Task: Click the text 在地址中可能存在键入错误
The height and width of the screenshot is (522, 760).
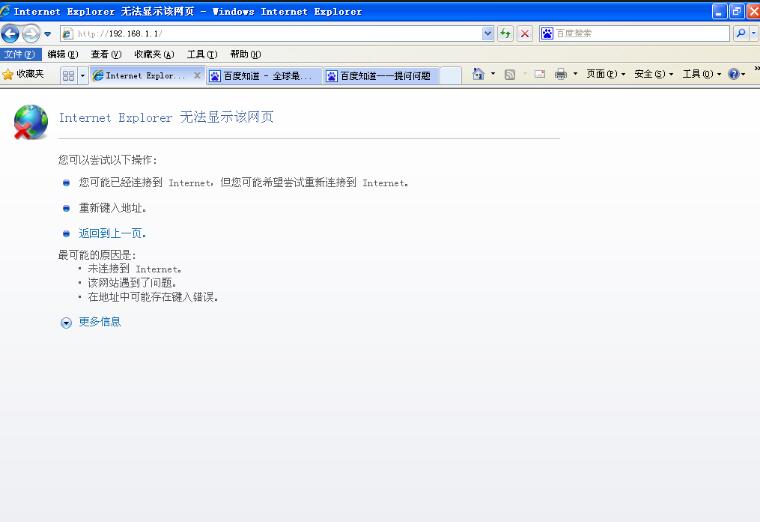Action: (x=153, y=297)
